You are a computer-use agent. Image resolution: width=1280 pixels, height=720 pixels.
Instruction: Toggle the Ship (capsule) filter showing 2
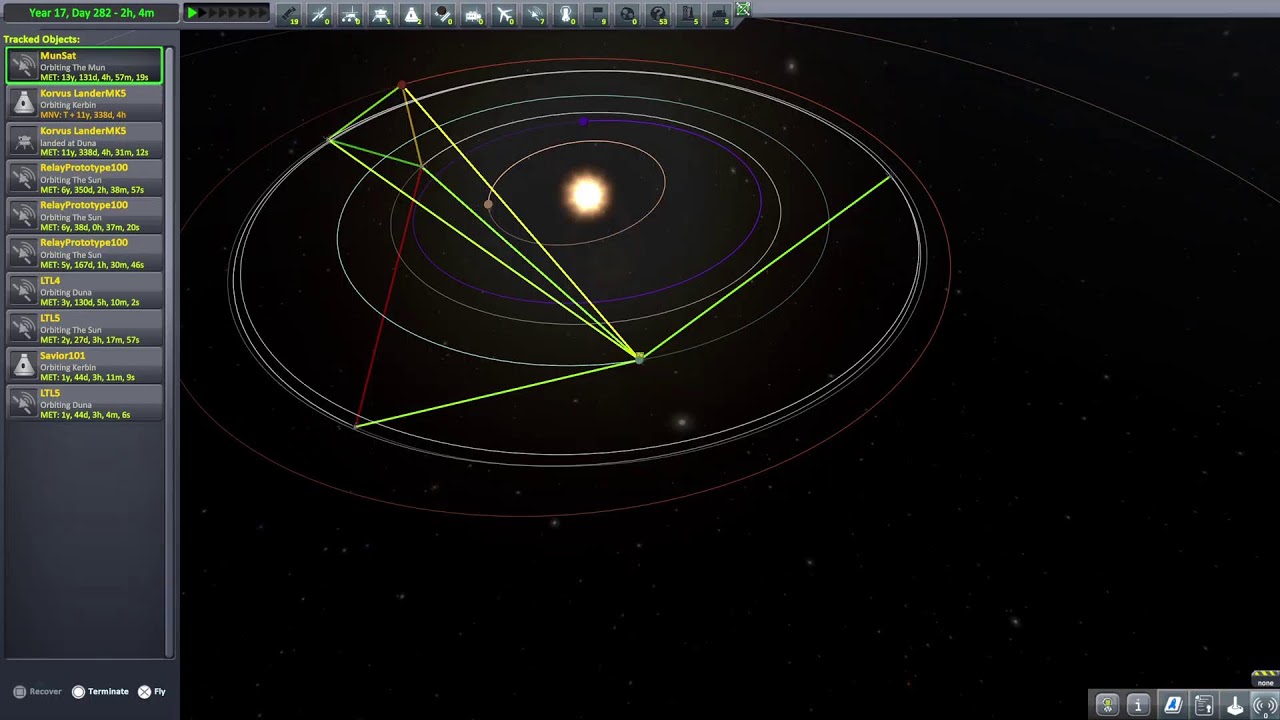tap(412, 14)
